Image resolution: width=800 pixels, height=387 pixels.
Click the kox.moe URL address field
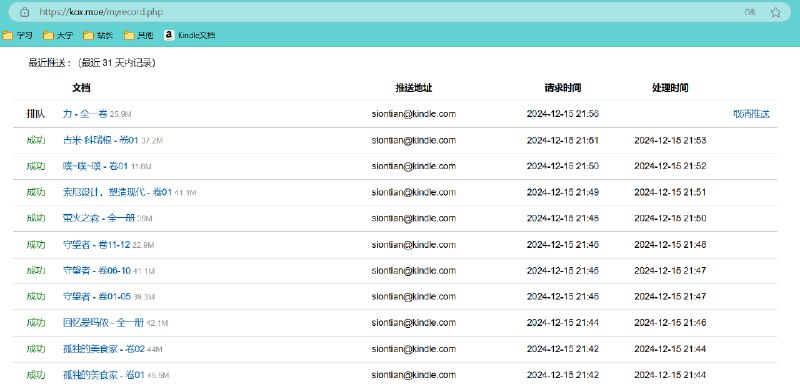click(x=388, y=12)
